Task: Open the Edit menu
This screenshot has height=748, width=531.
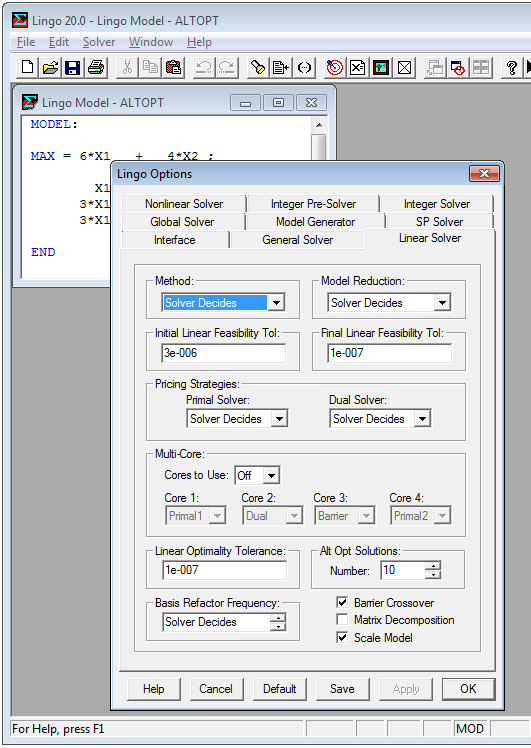Action: (59, 42)
